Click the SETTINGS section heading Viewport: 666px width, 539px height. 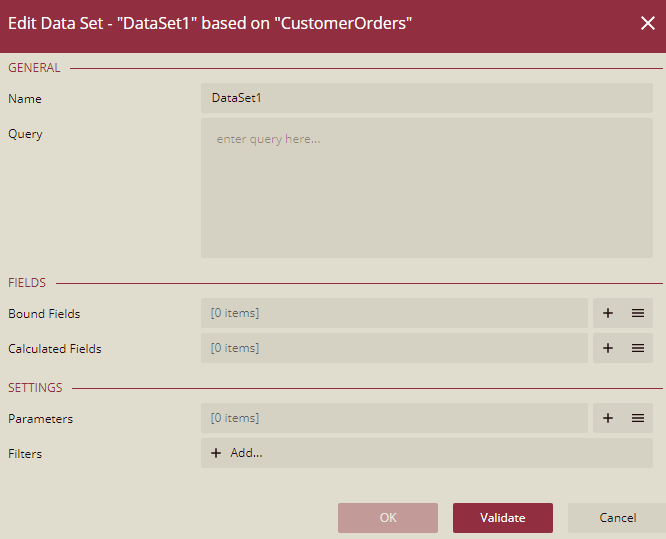tap(35, 388)
